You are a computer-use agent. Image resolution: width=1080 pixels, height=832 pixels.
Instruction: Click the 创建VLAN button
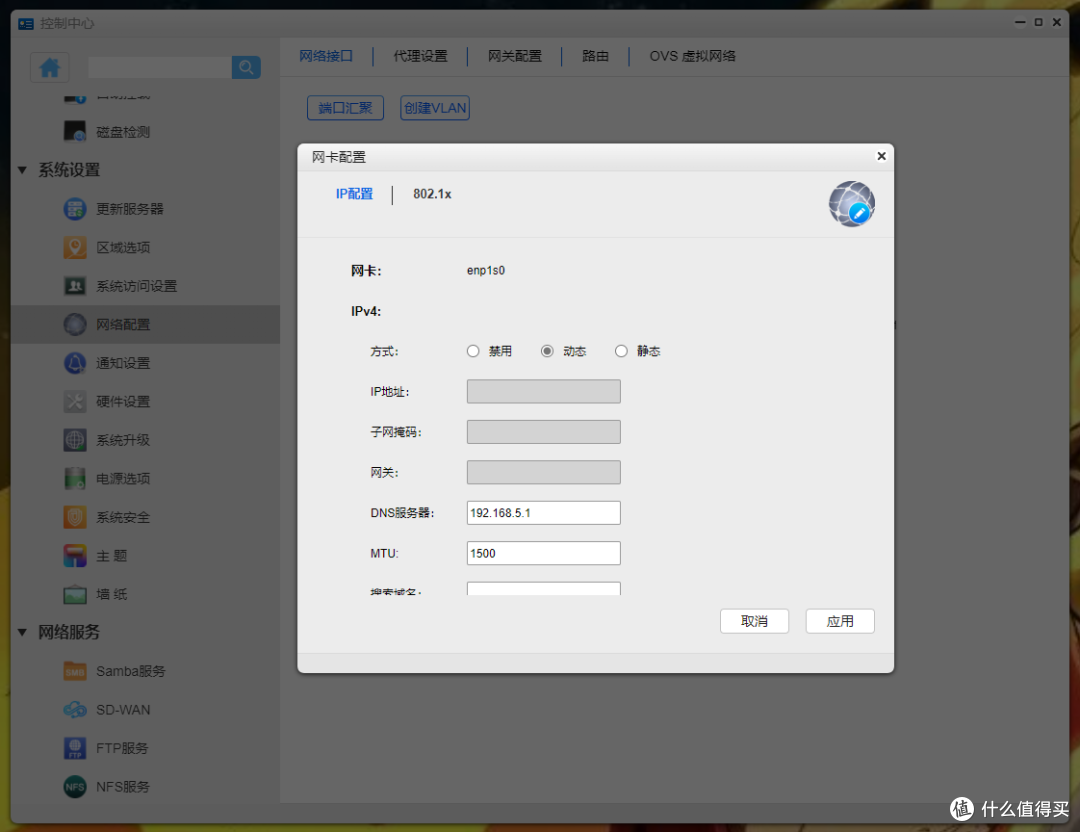click(x=434, y=107)
